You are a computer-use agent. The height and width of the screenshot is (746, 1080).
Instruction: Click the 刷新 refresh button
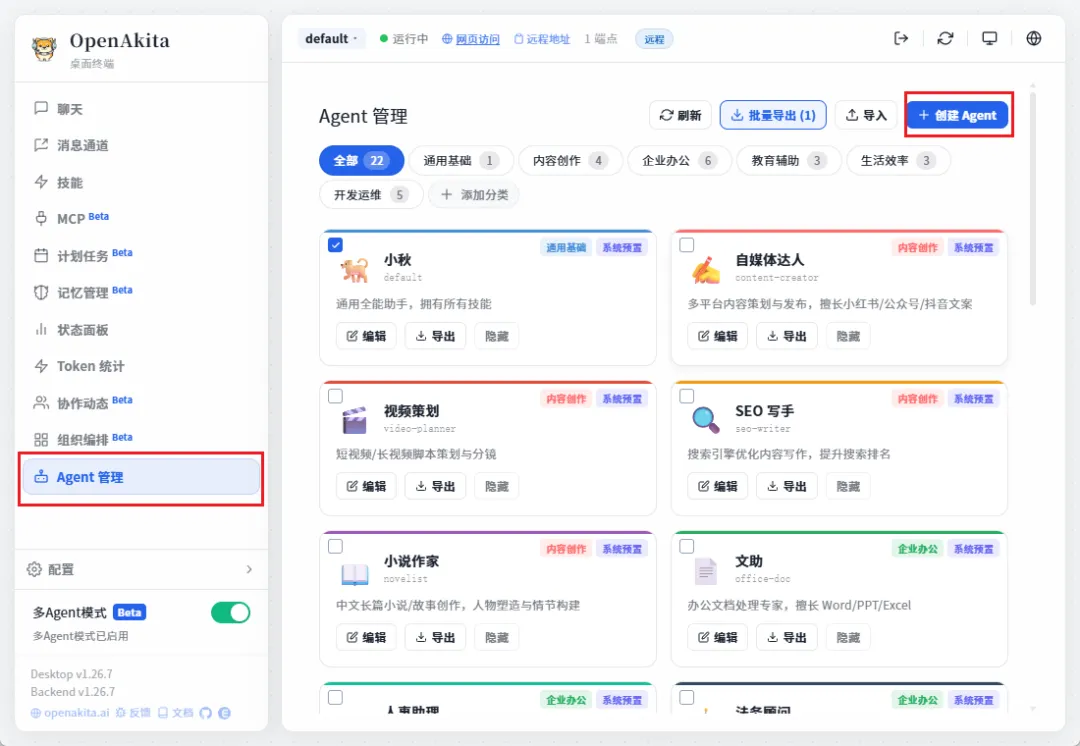click(681, 115)
